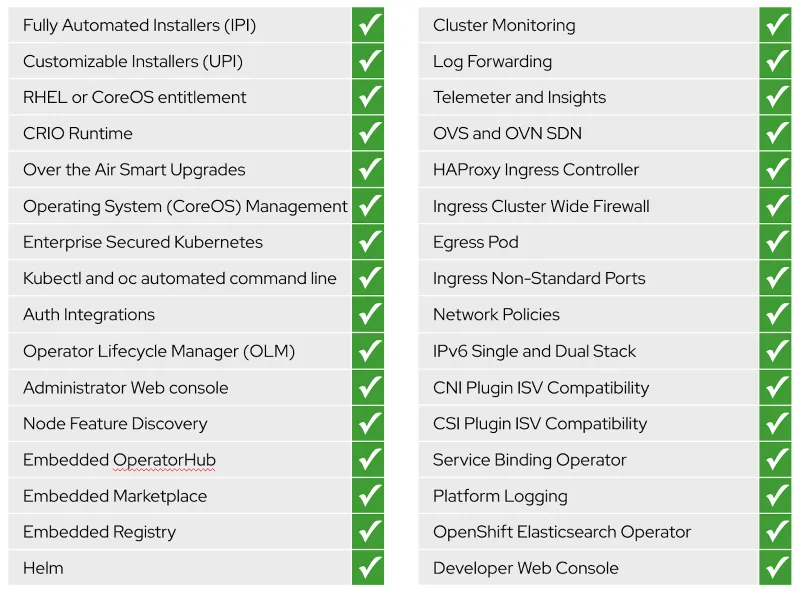Click the green check for HAProxy Ingress Controller

tap(775, 170)
